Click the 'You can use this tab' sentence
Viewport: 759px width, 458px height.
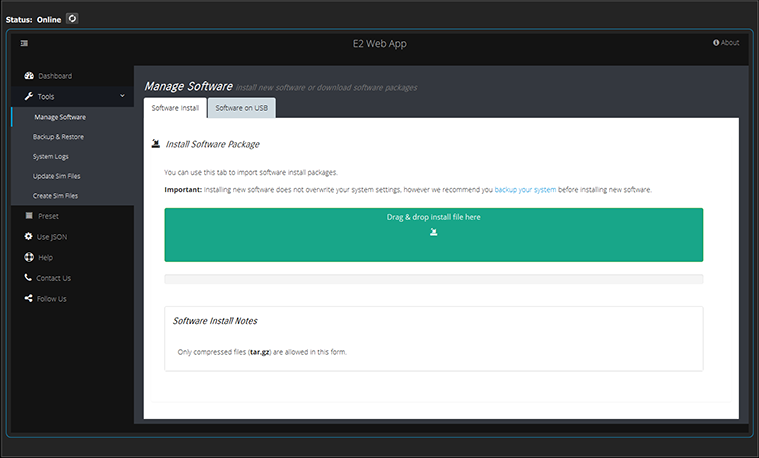click(251, 172)
